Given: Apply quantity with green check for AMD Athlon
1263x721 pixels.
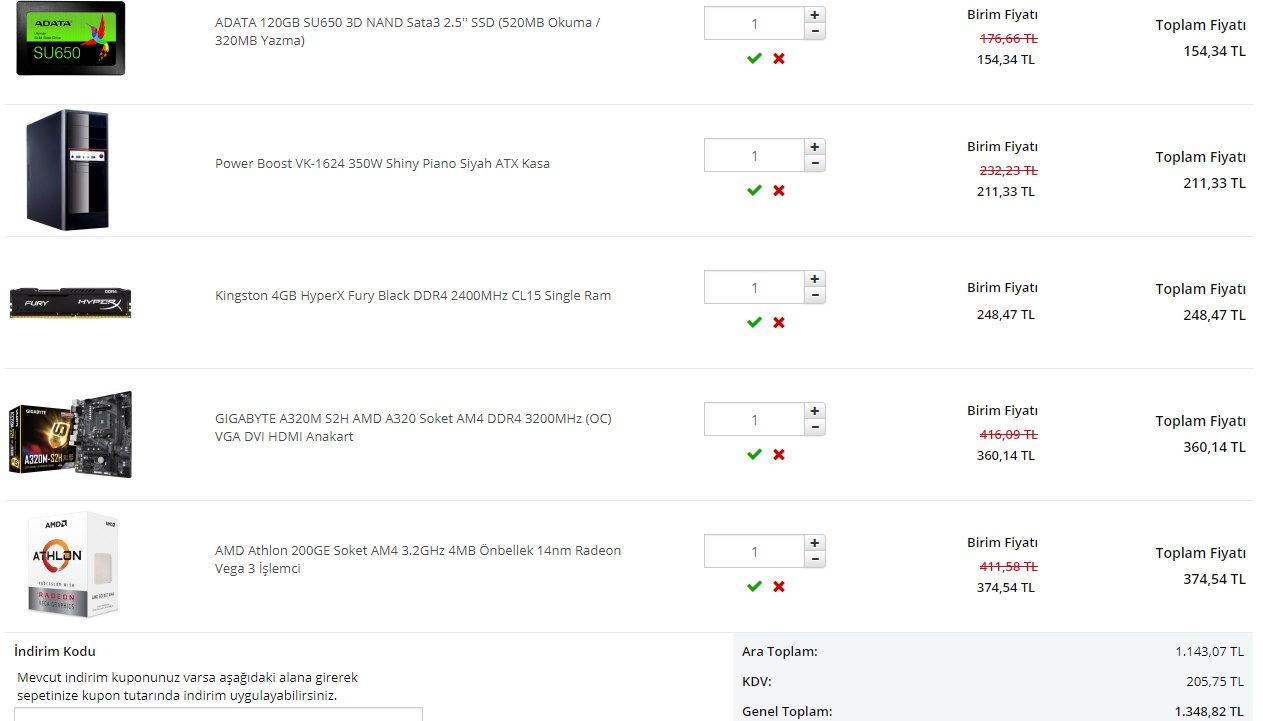Looking at the screenshot, I should click(x=754, y=586).
